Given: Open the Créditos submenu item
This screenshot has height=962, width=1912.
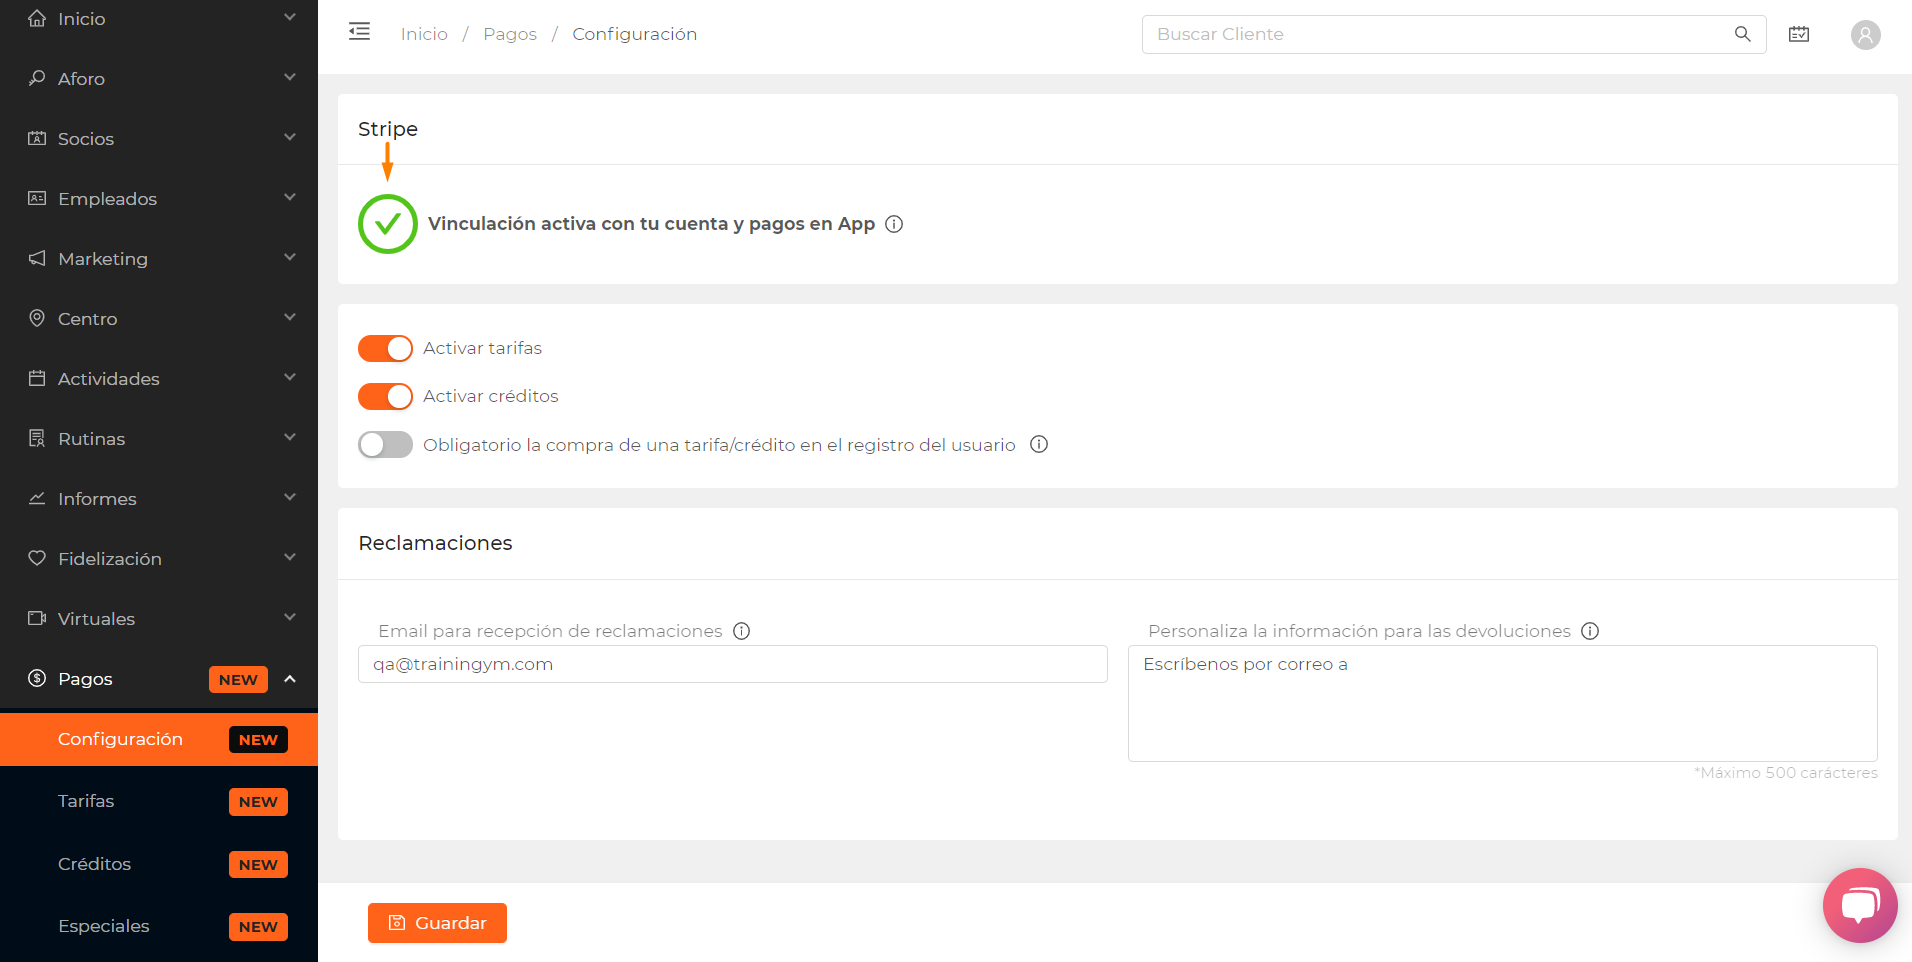Looking at the screenshot, I should tap(159, 864).
